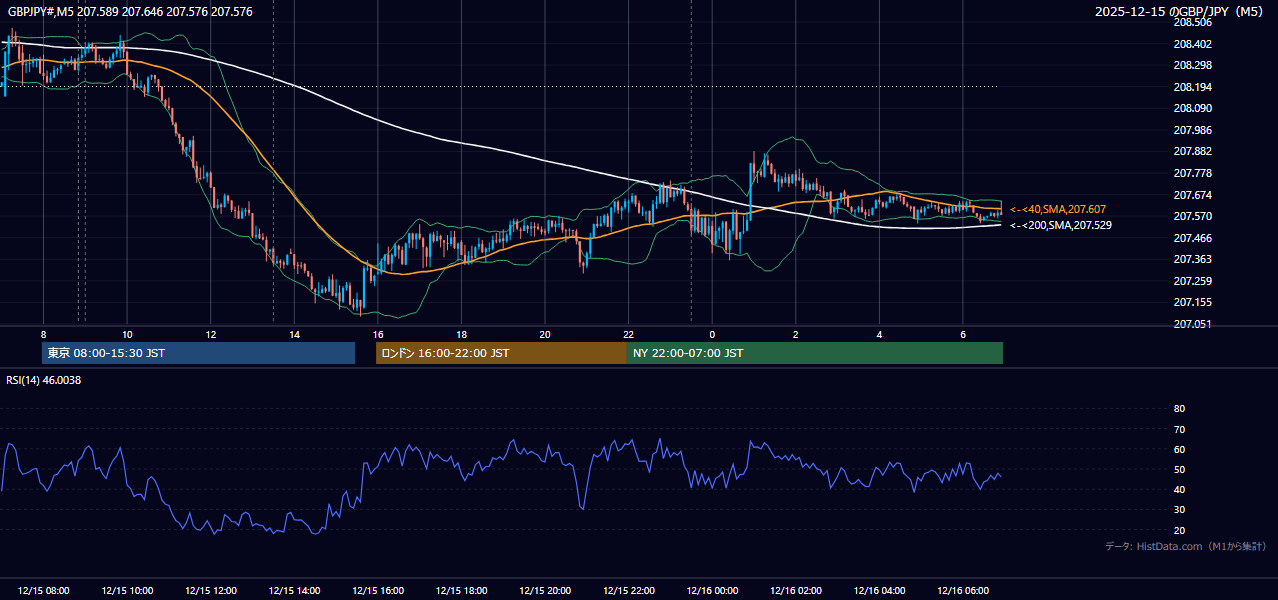Viewport: 1278px width, 600px height.
Task: Click hour label 14 under price chart
Action: [x=294, y=334]
